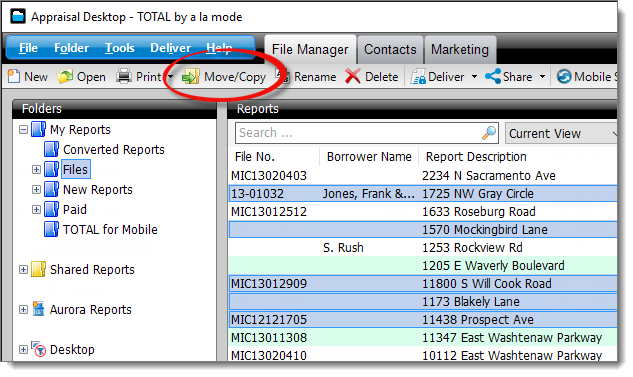
Task: Open the Share dropdown arrow
Action: [542, 77]
